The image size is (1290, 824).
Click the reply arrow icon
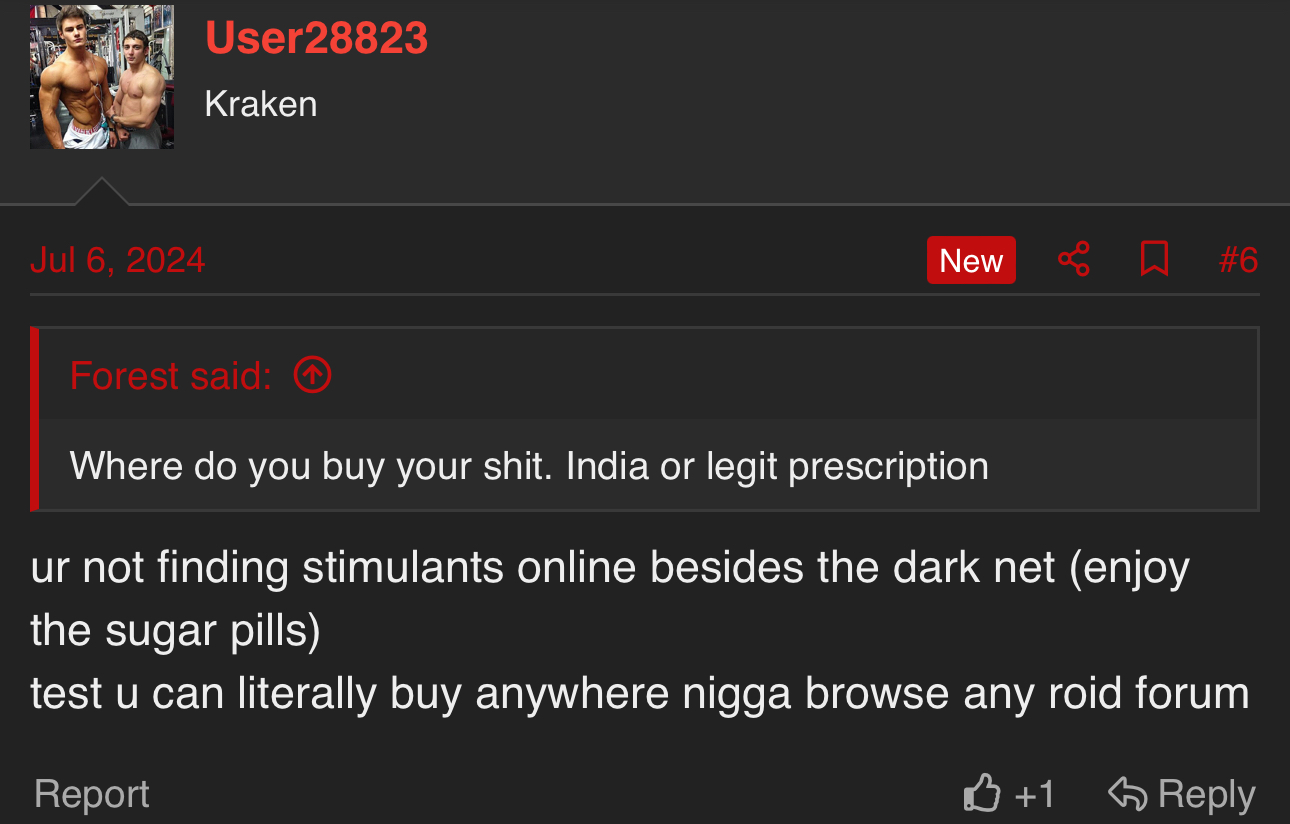pos(1128,794)
